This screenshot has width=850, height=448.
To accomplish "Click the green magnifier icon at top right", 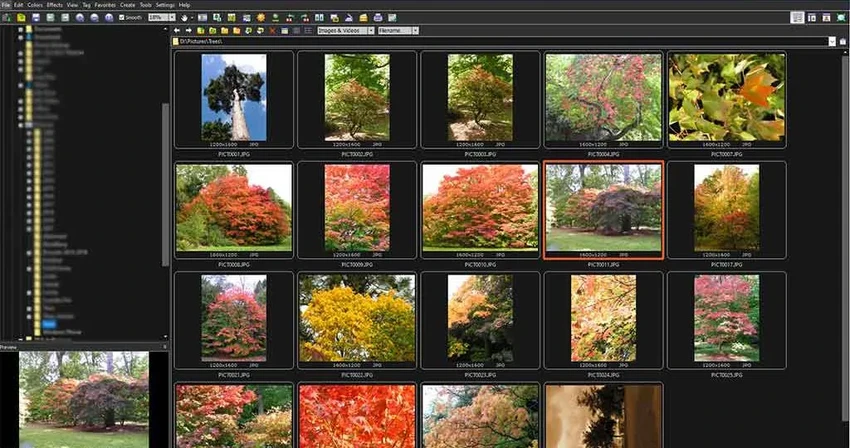I will (x=841, y=17).
